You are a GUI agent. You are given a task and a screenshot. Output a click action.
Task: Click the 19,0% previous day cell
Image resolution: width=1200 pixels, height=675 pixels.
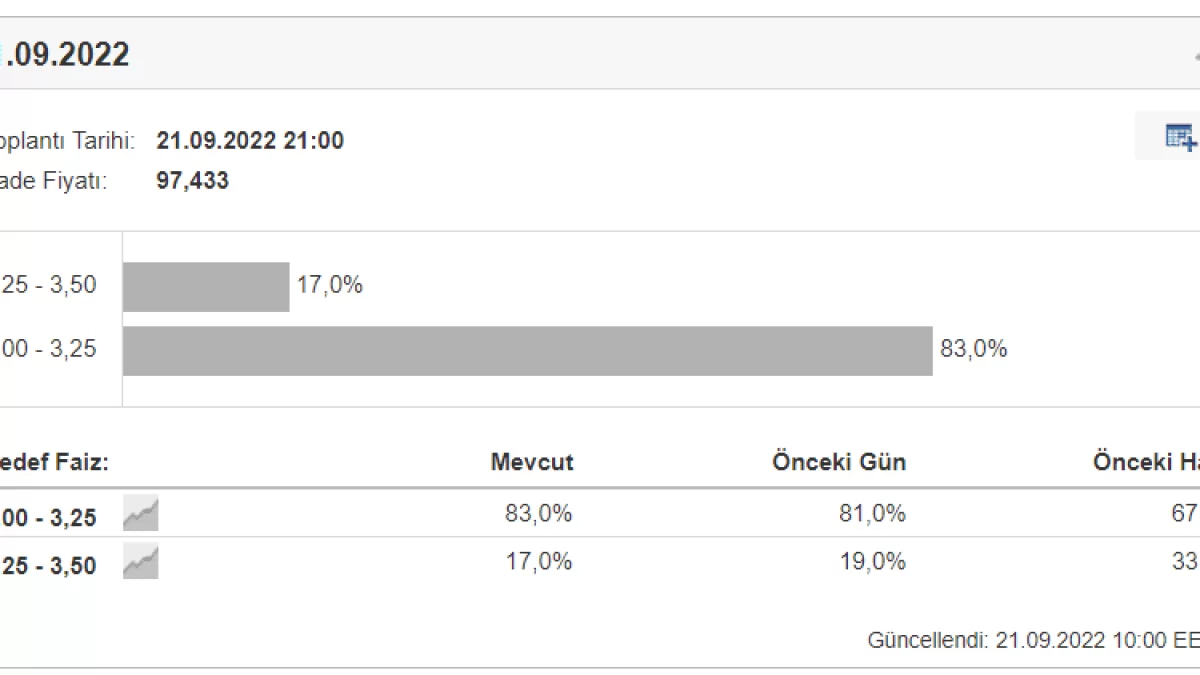click(872, 562)
